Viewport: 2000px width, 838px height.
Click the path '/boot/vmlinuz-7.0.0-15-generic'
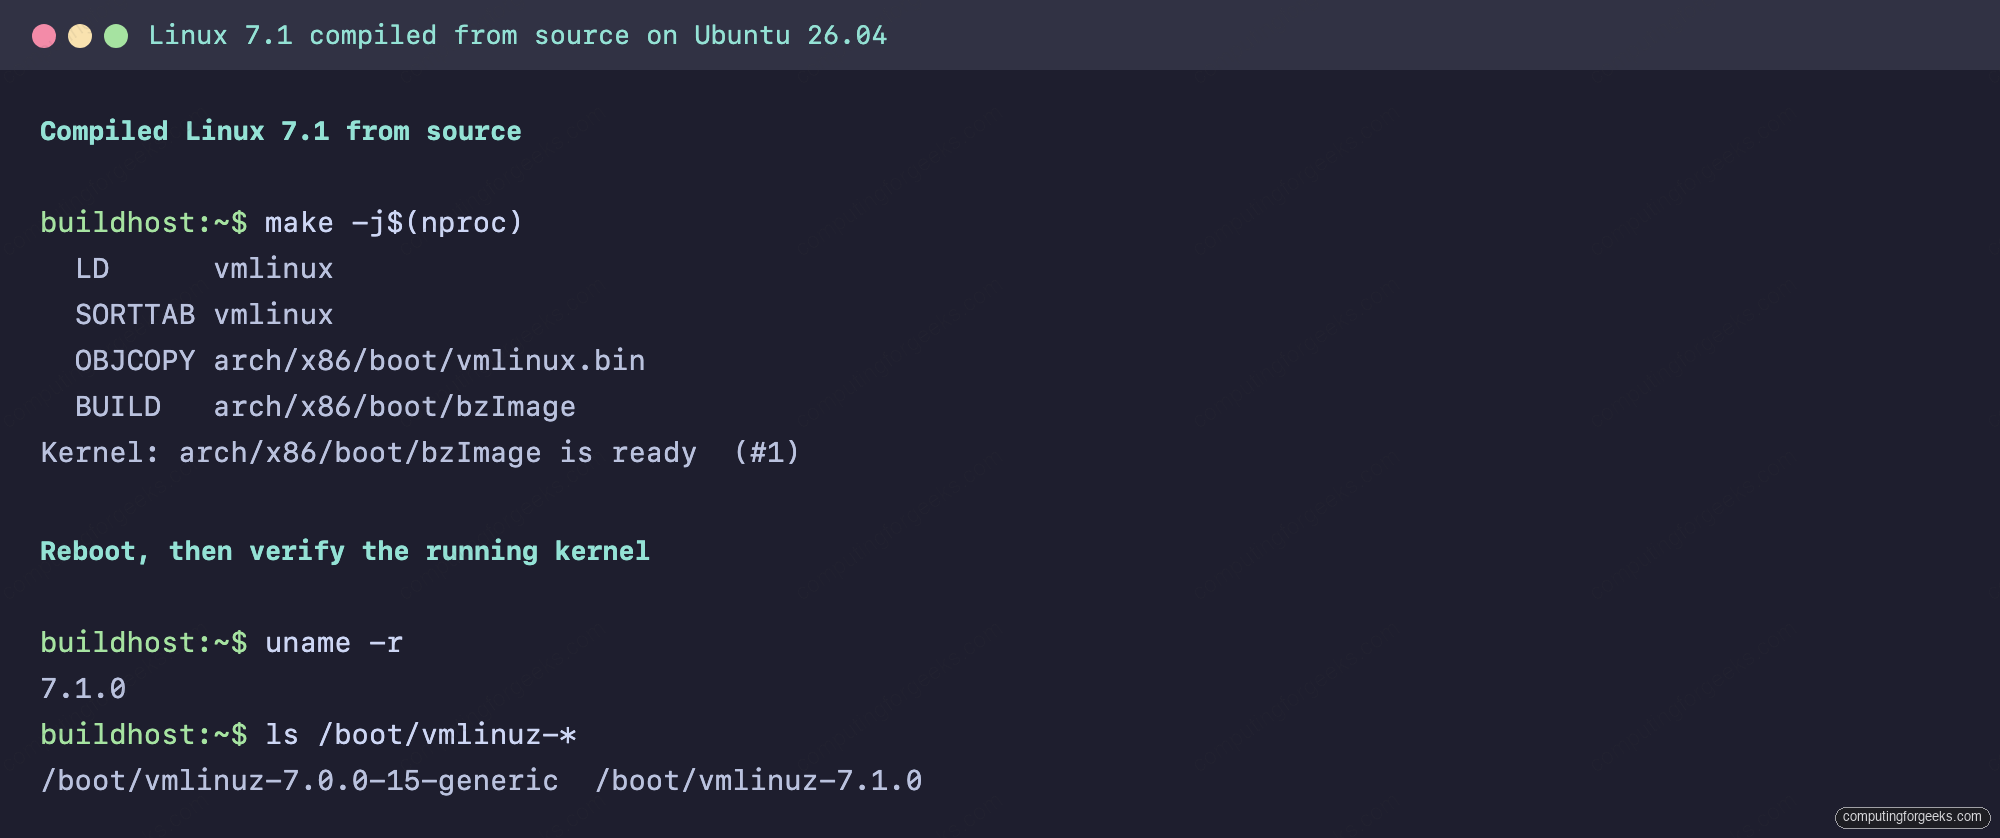point(299,780)
